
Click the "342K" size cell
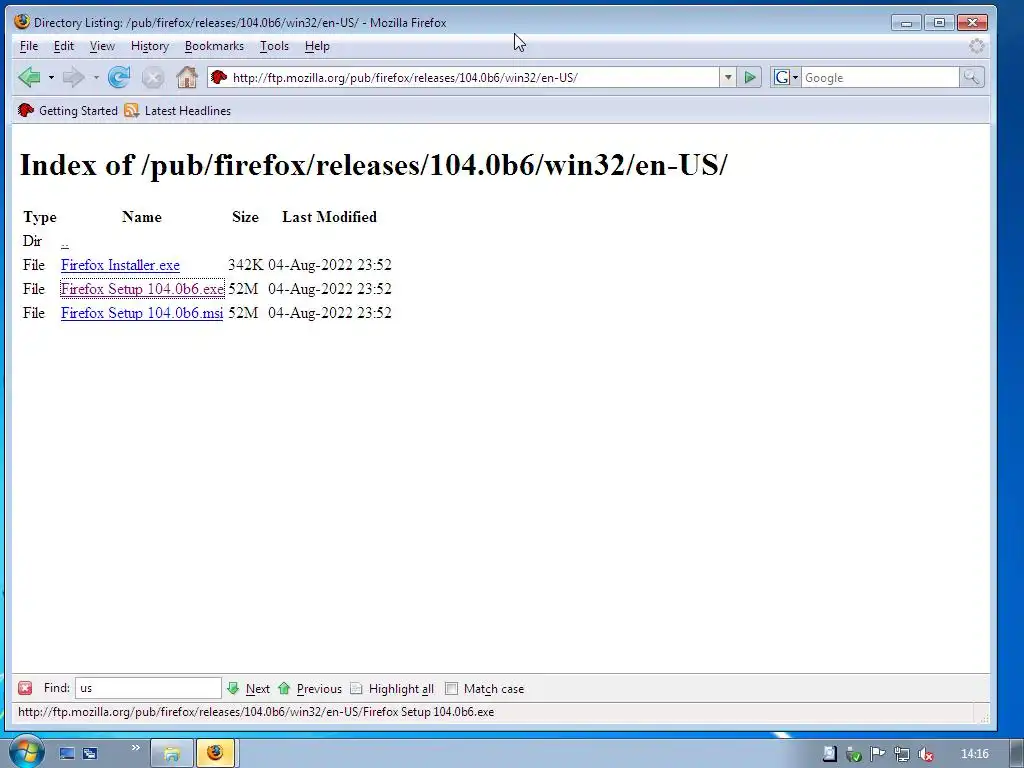tap(246, 265)
